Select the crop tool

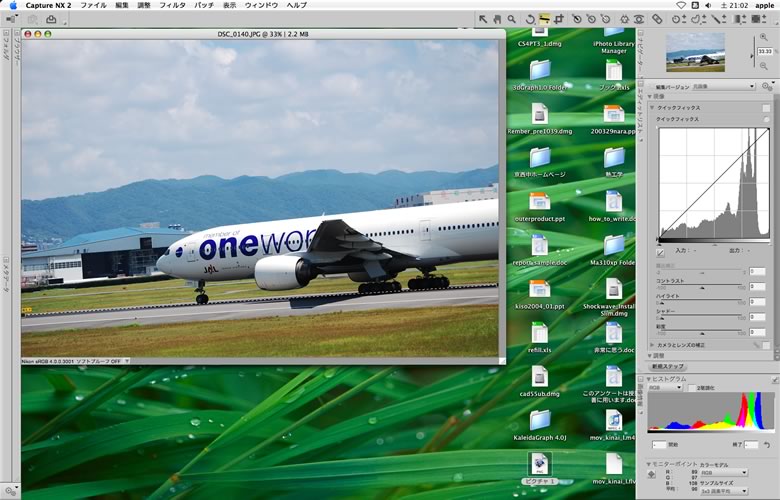[559, 19]
